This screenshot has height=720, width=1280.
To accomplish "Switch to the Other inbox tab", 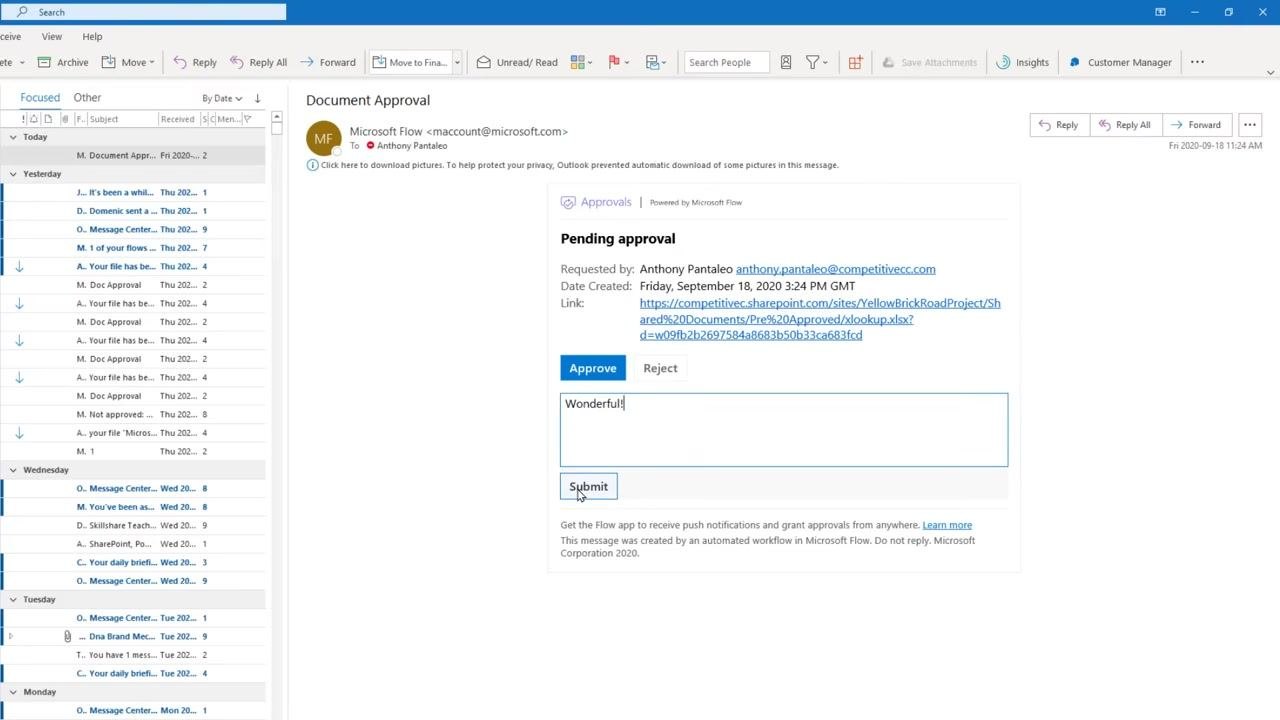I will pyautogui.click(x=87, y=97).
